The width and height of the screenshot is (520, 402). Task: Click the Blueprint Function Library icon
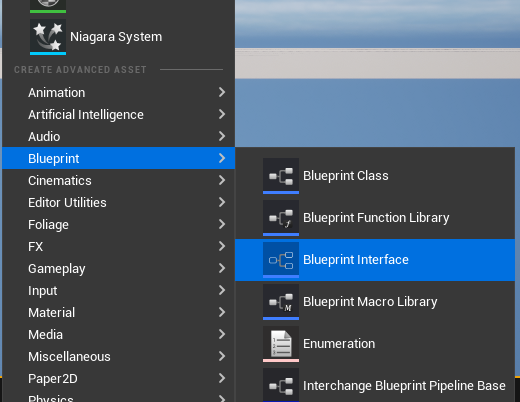point(281,218)
